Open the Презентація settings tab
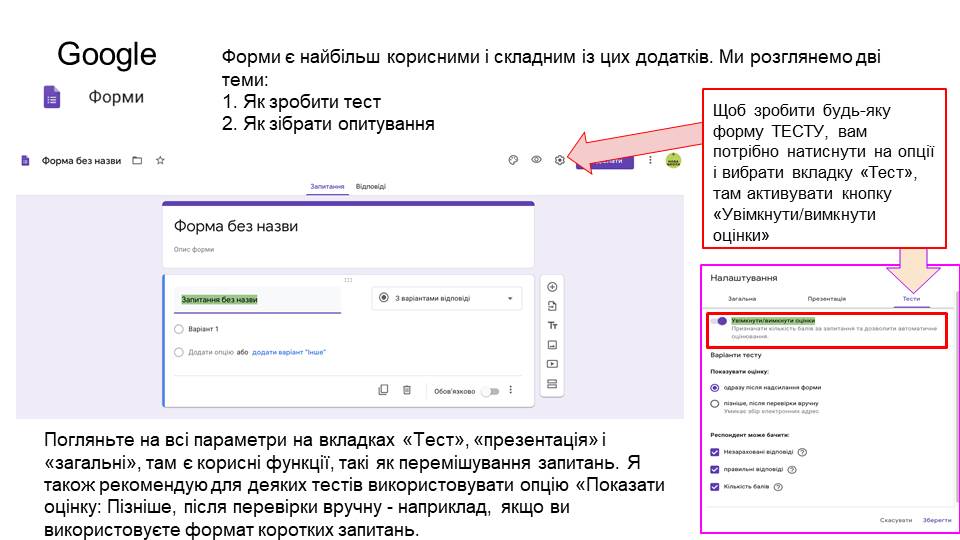 826,299
